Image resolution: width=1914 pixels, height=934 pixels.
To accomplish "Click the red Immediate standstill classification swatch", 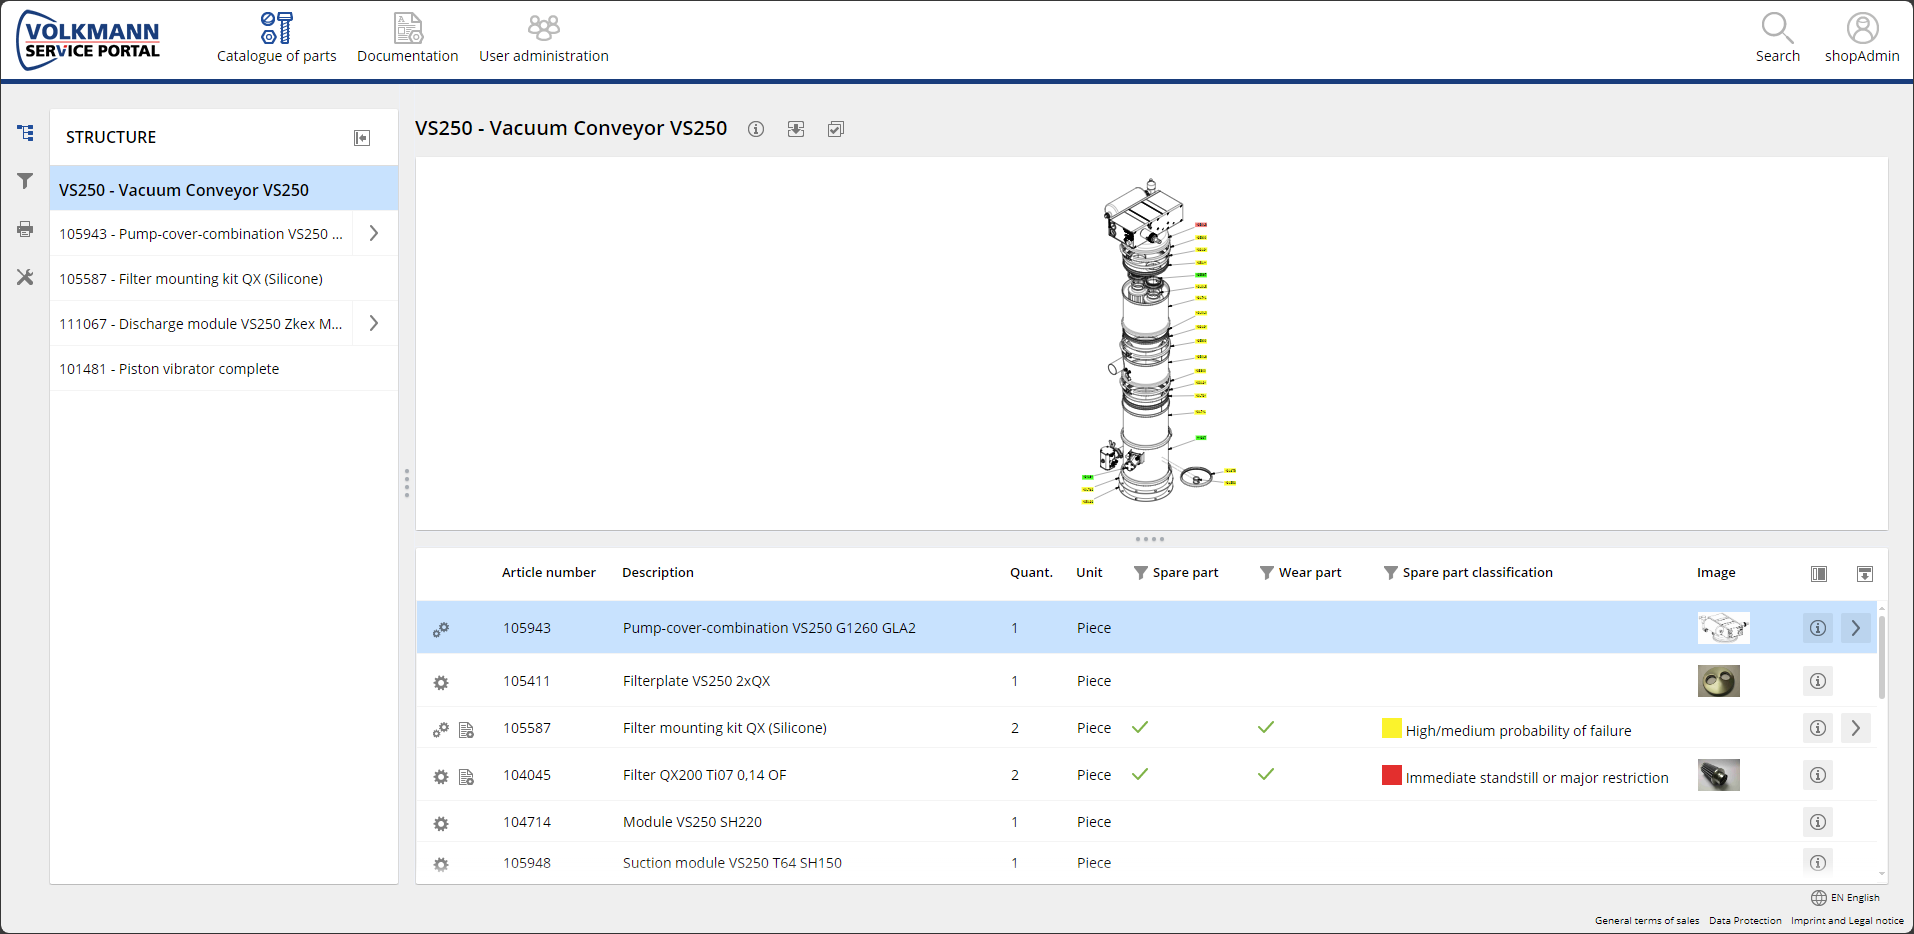I will [1391, 775].
